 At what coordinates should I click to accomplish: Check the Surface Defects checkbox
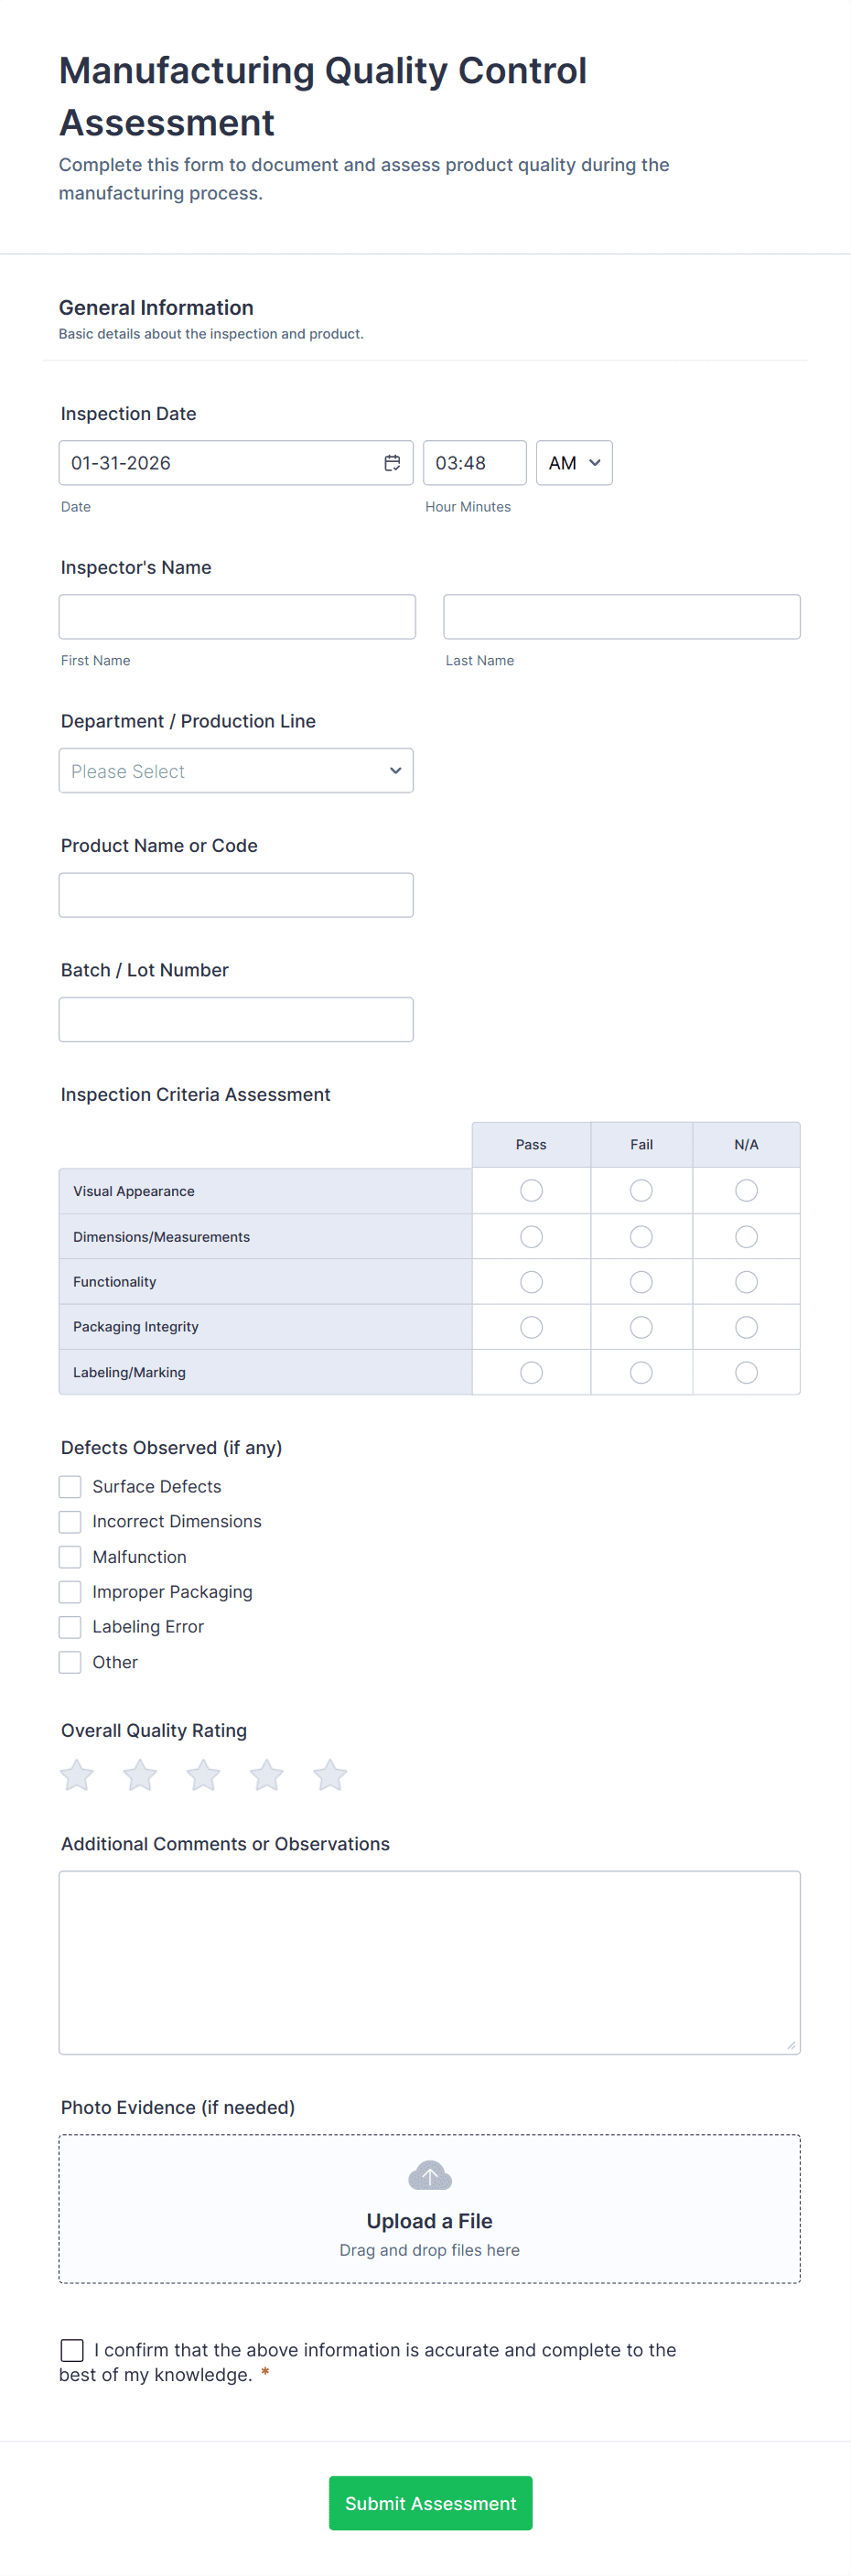point(70,1487)
